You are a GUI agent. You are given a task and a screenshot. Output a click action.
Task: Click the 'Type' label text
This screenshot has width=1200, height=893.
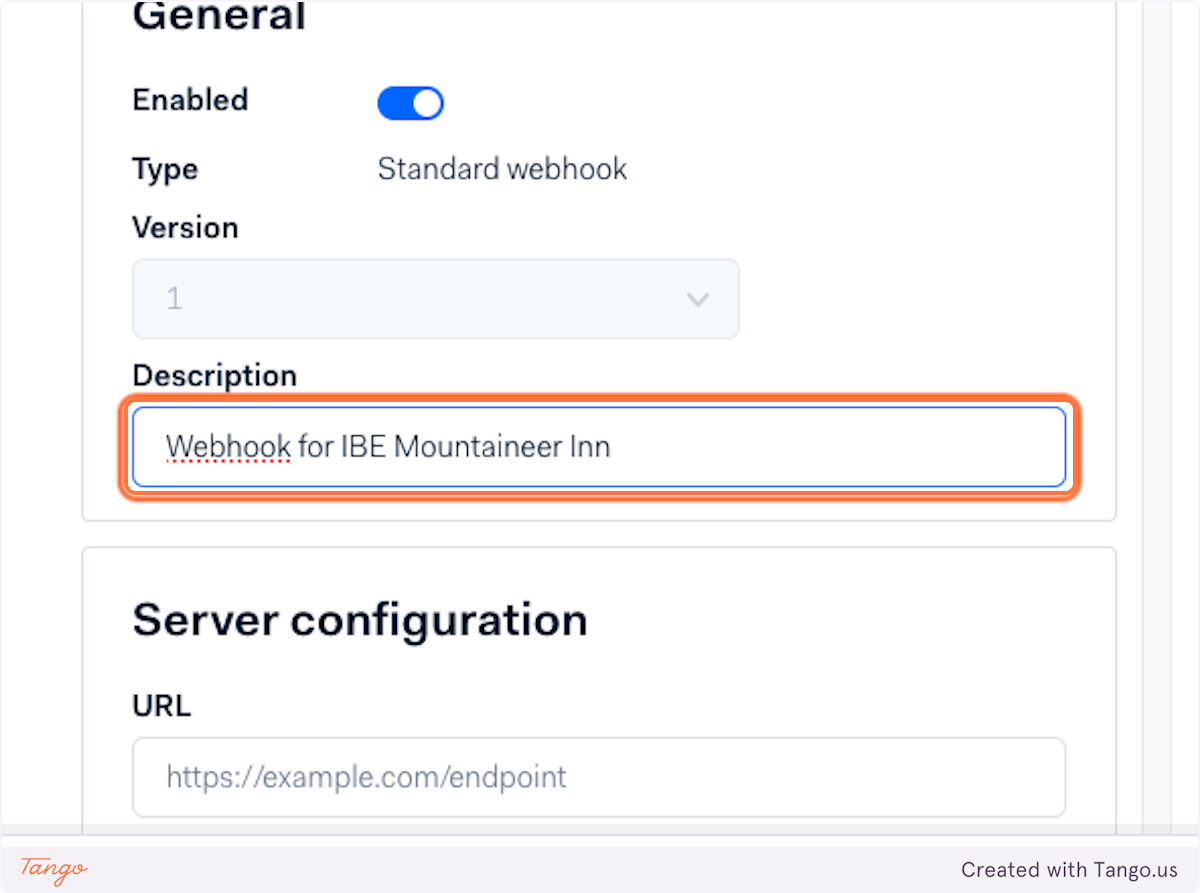tap(164, 169)
